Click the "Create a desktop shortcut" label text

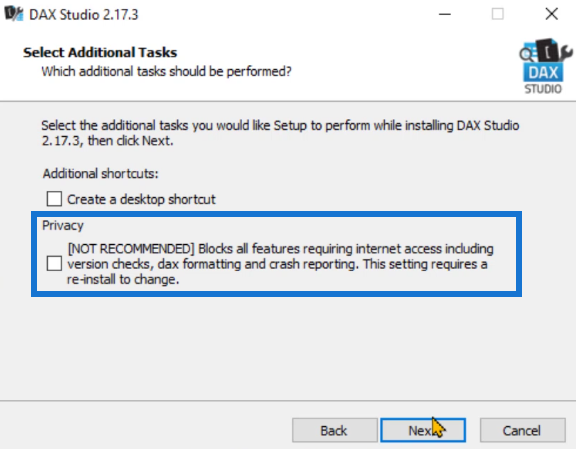tap(141, 199)
